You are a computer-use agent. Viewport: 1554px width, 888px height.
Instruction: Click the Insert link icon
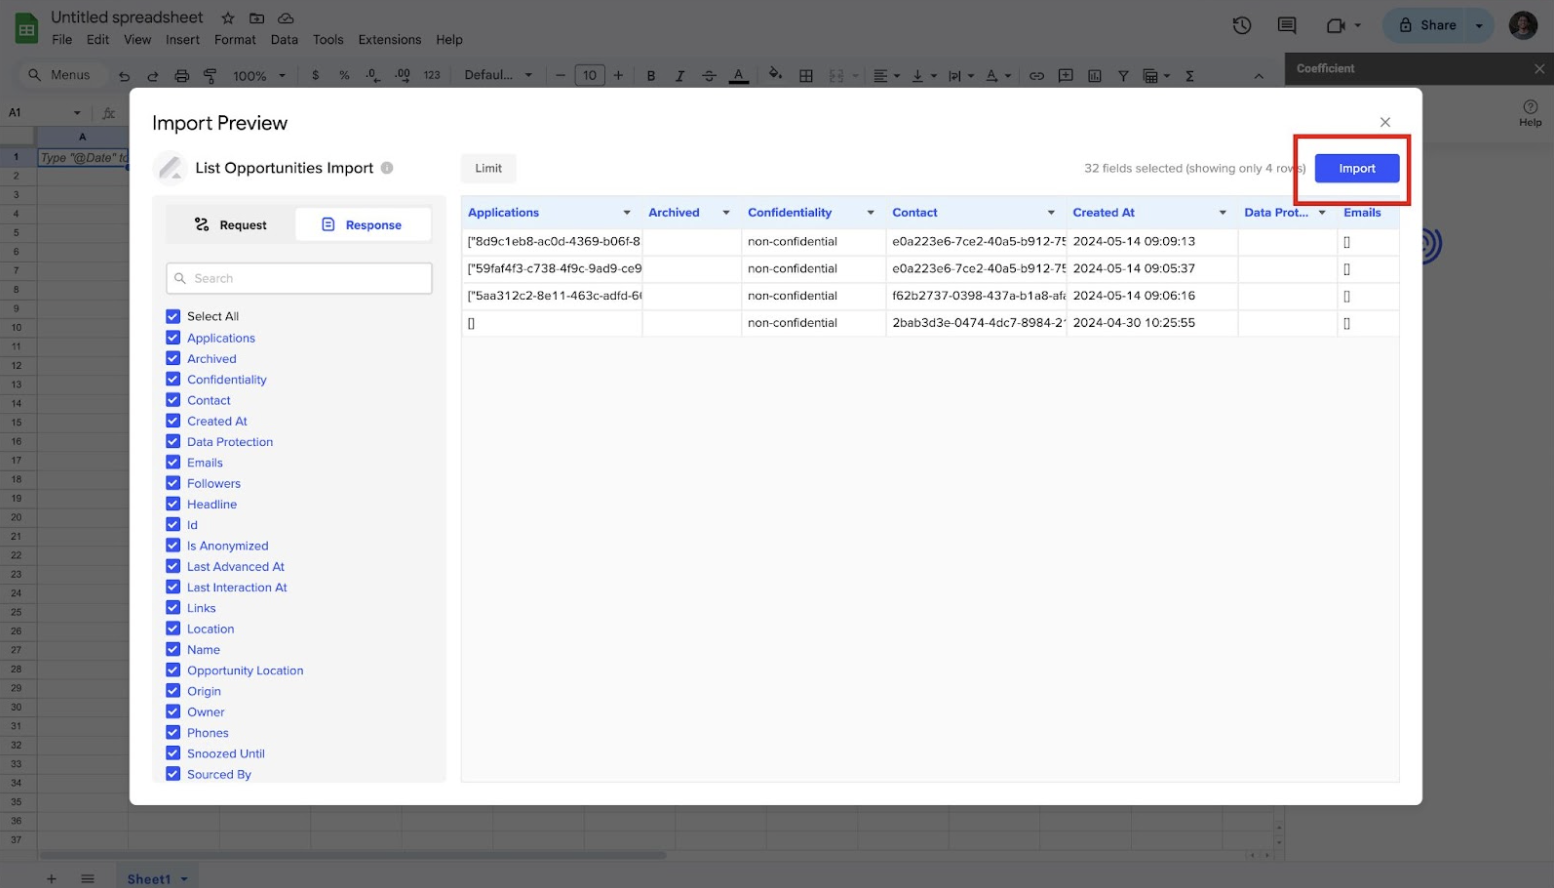point(1037,76)
